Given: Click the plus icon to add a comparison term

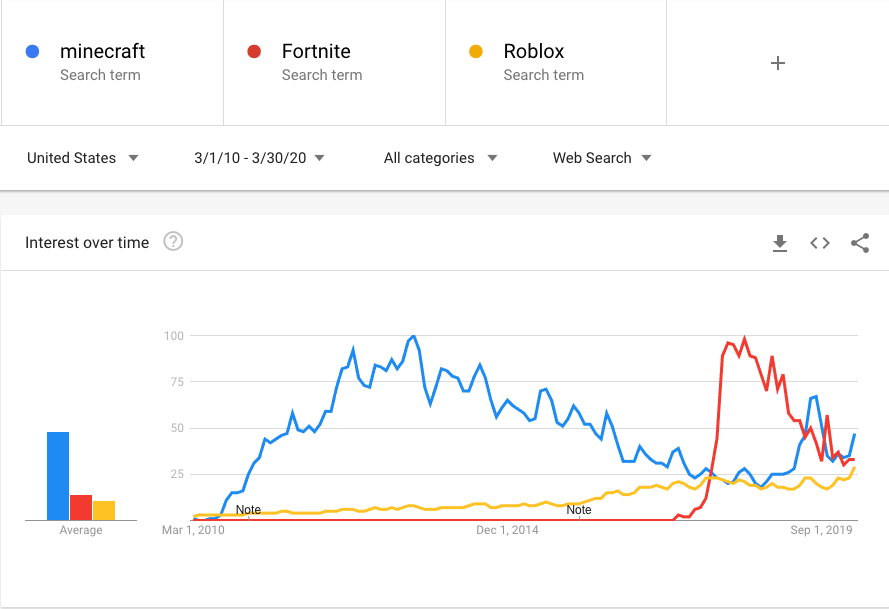Looking at the screenshot, I should [x=777, y=62].
